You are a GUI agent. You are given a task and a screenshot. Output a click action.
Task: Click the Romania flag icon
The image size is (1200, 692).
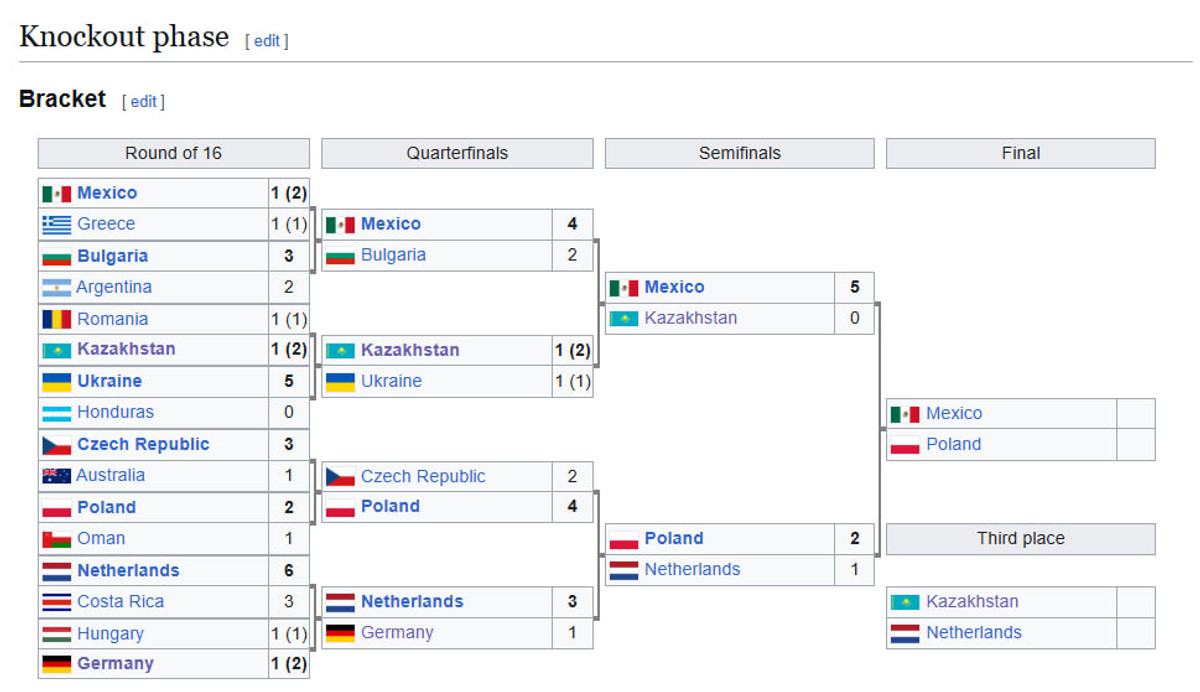tap(56, 320)
